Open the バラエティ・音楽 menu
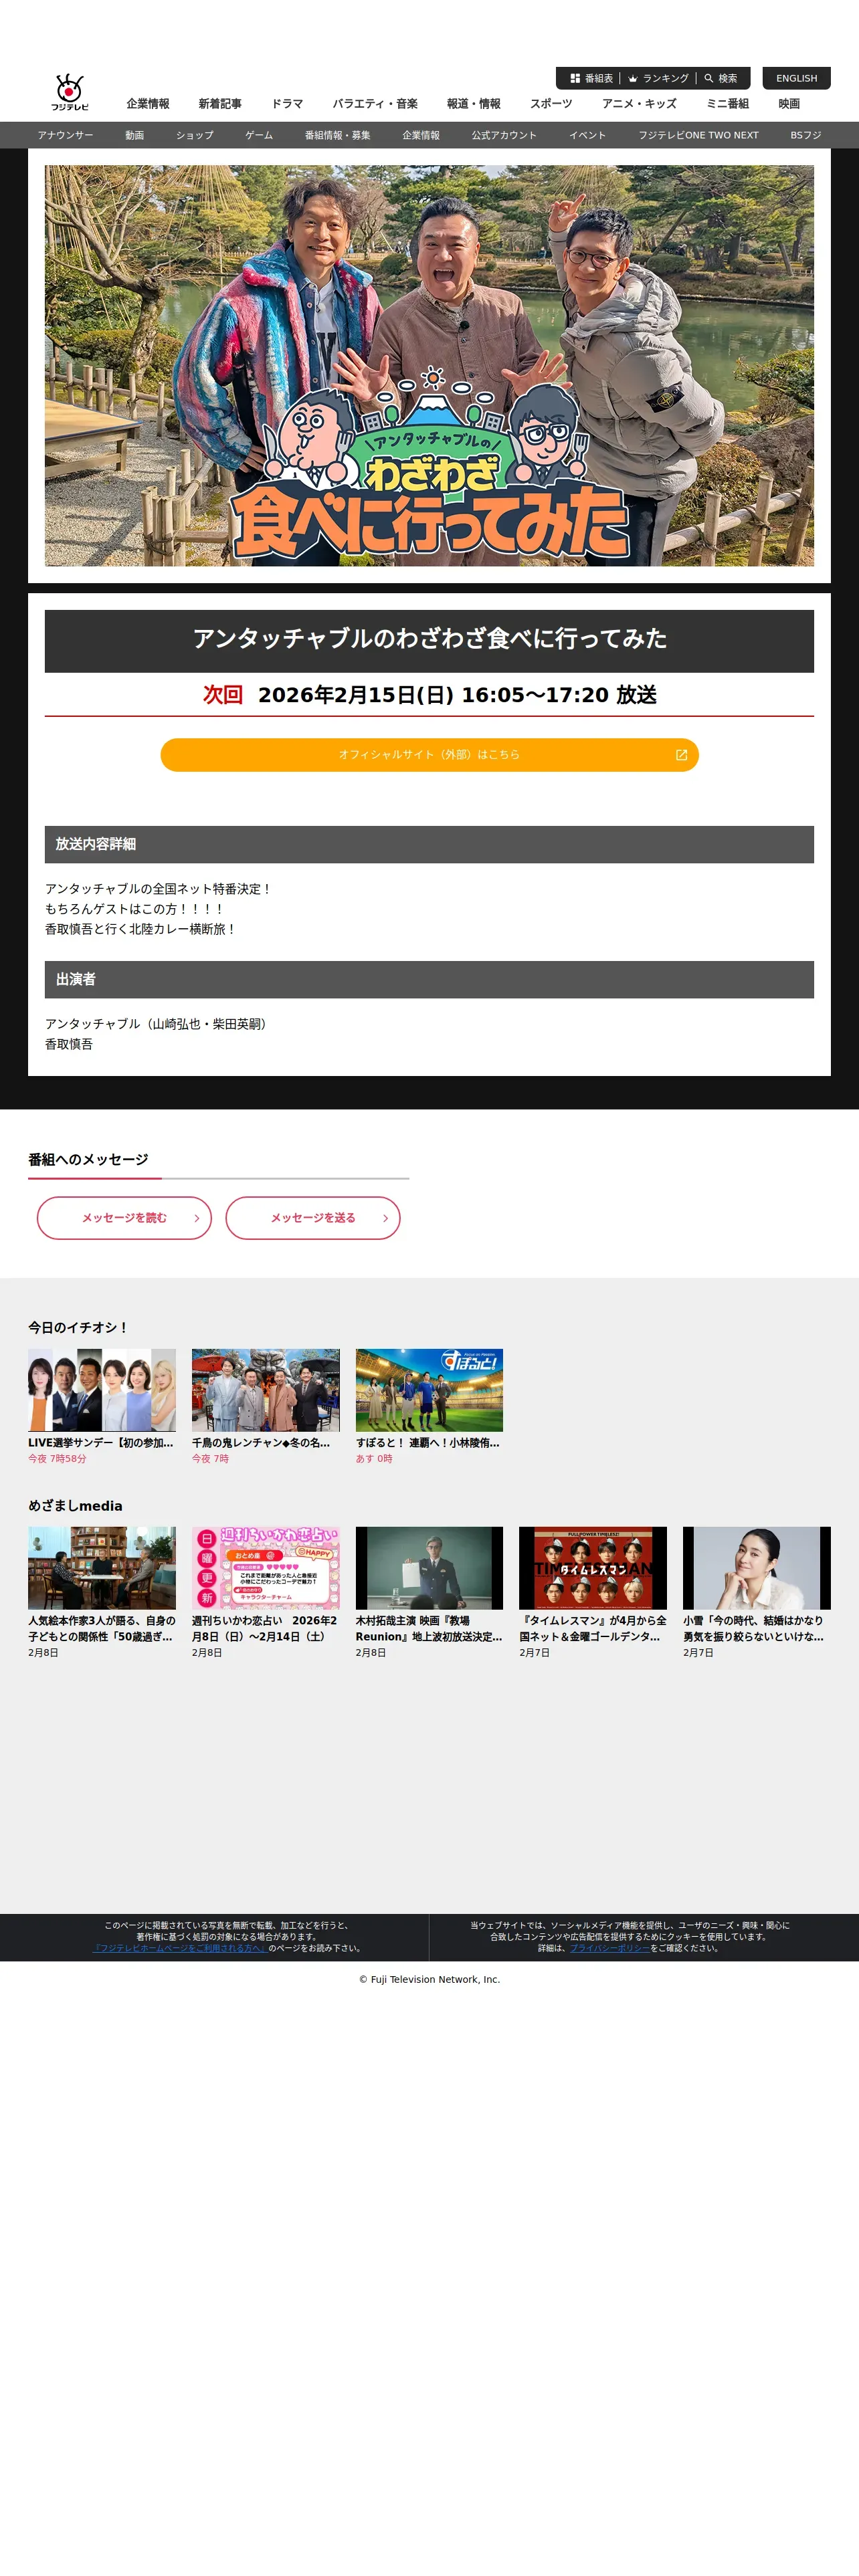The image size is (859, 2576). 375,104
